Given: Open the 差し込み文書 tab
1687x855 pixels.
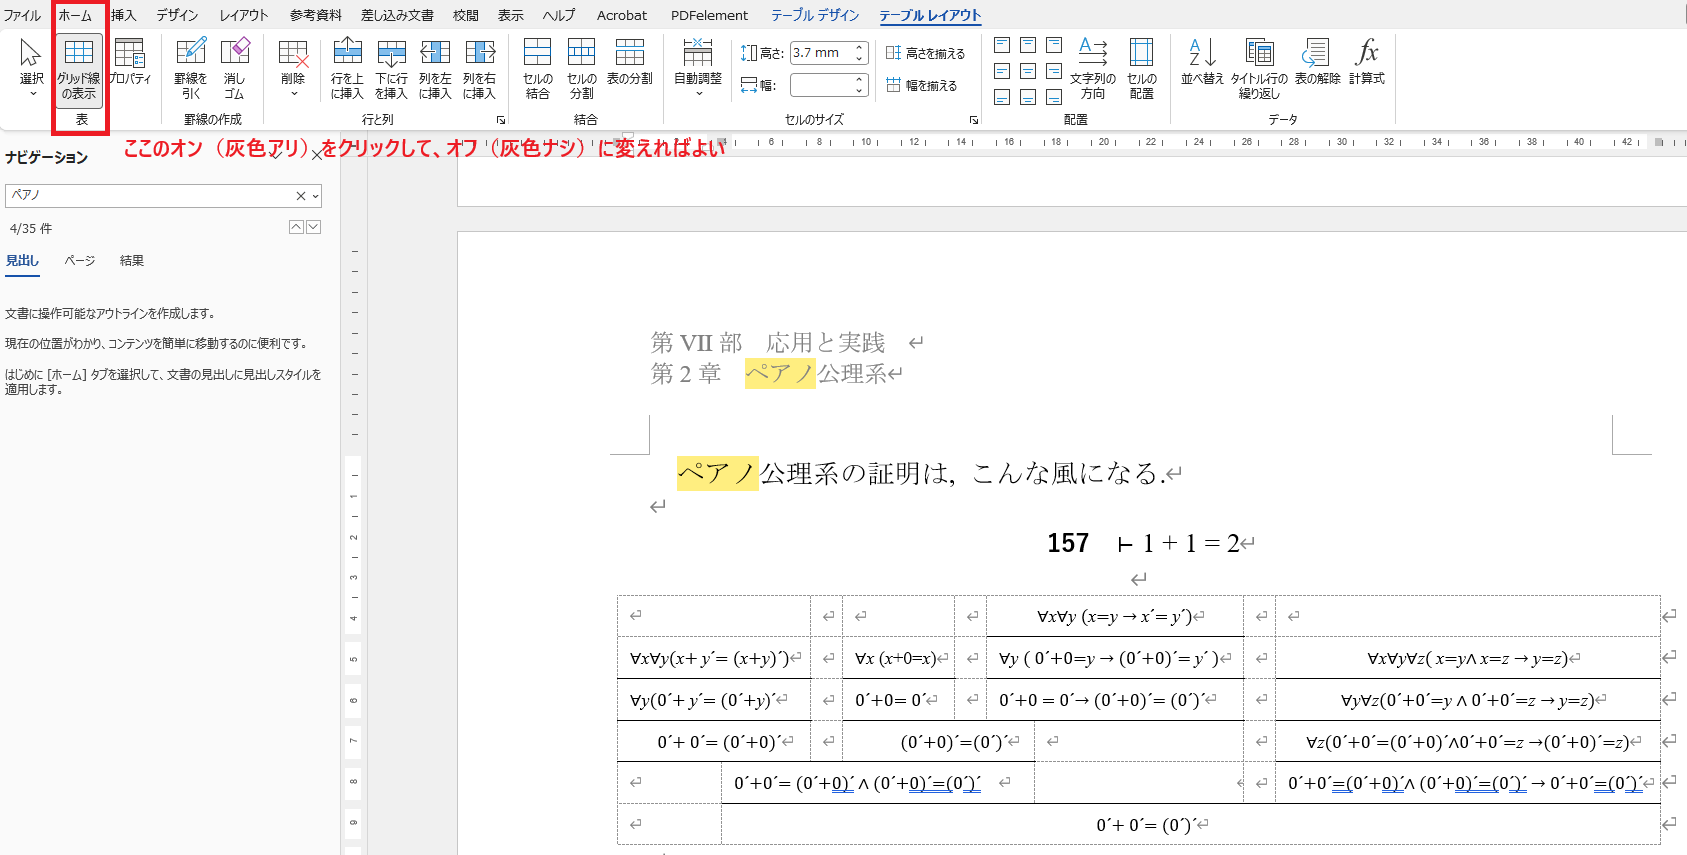Looking at the screenshot, I should point(397,15).
